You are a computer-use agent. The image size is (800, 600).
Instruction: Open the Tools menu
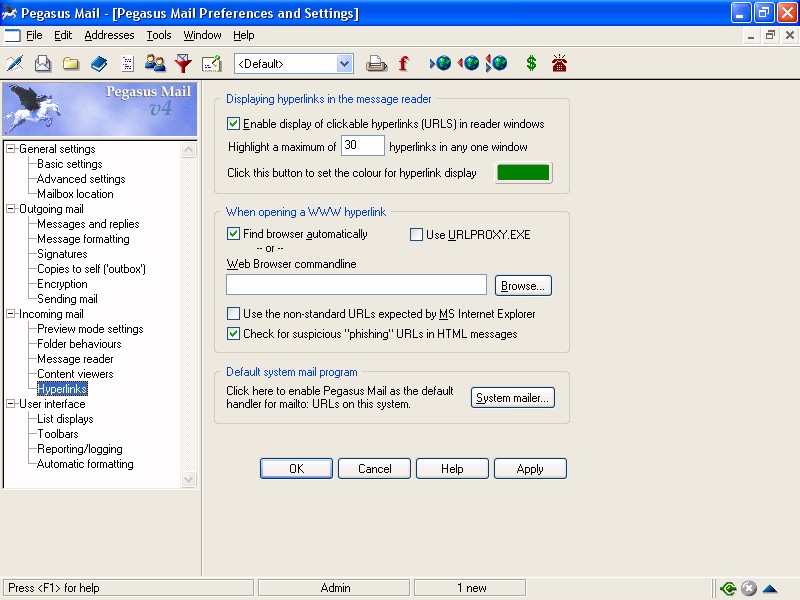pyautogui.click(x=159, y=35)
